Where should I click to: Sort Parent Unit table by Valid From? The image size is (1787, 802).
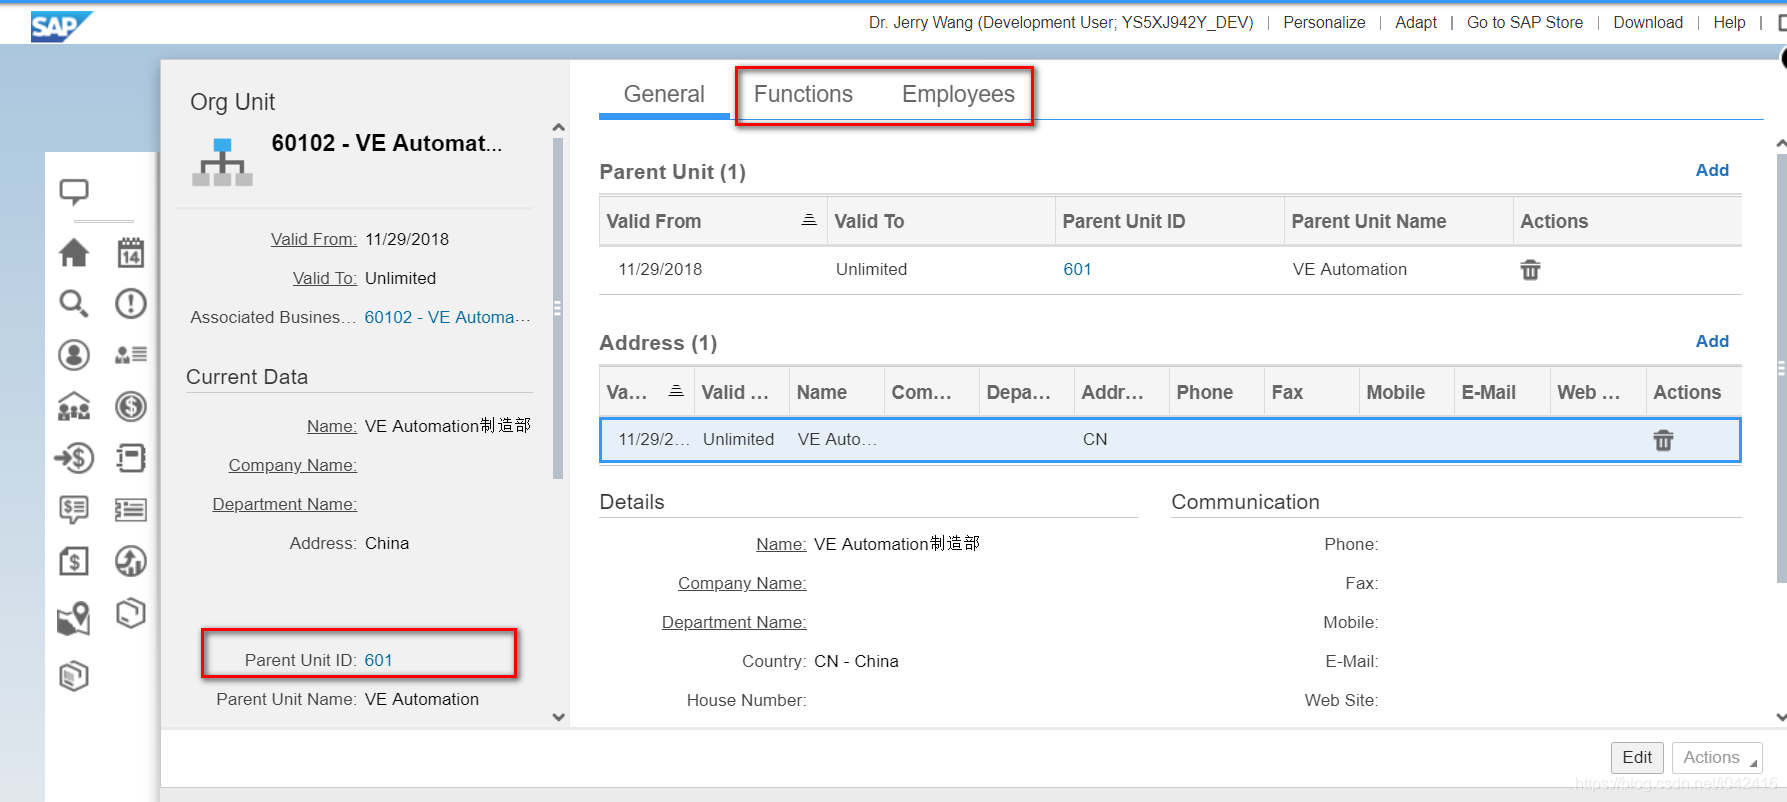809,220
